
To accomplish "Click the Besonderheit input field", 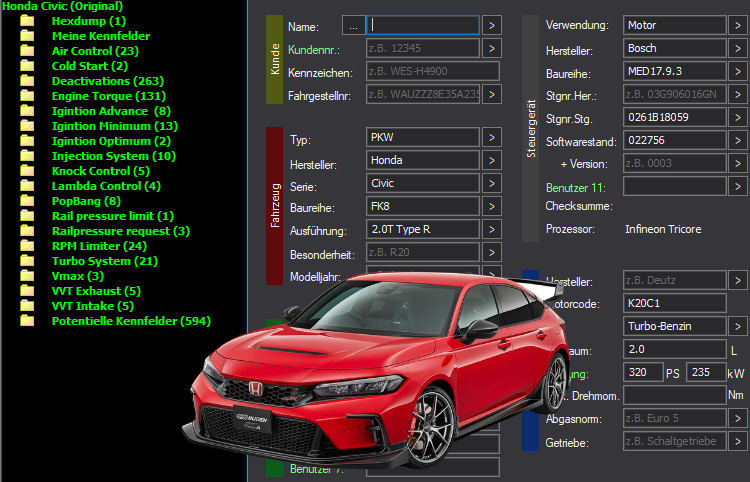I will (x=423, y=252).
